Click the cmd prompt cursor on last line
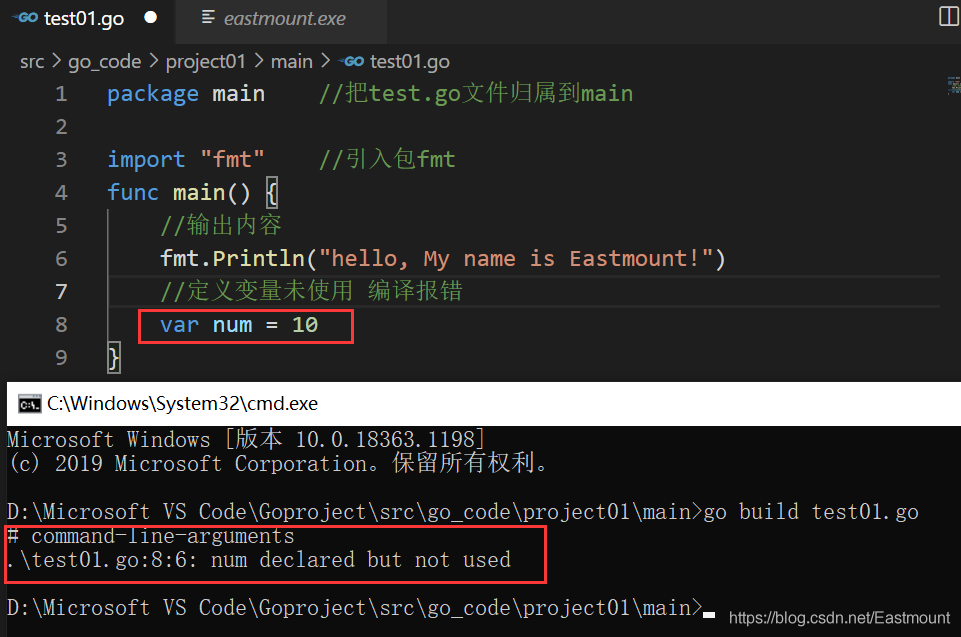This screenshot has width=961, height=637. click(708, 615)
